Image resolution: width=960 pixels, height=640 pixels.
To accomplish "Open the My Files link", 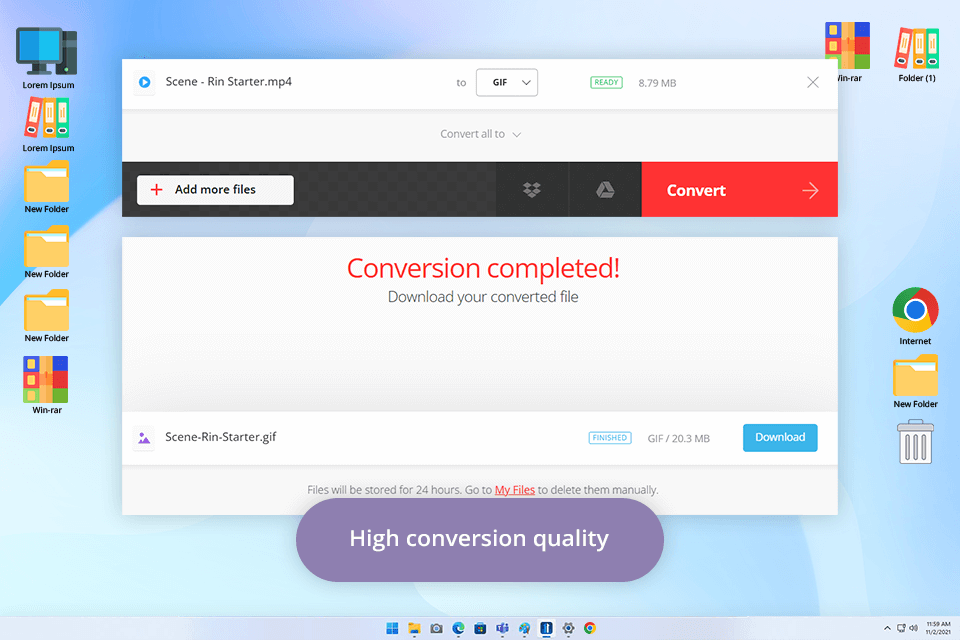I will (x=514, y=490).
